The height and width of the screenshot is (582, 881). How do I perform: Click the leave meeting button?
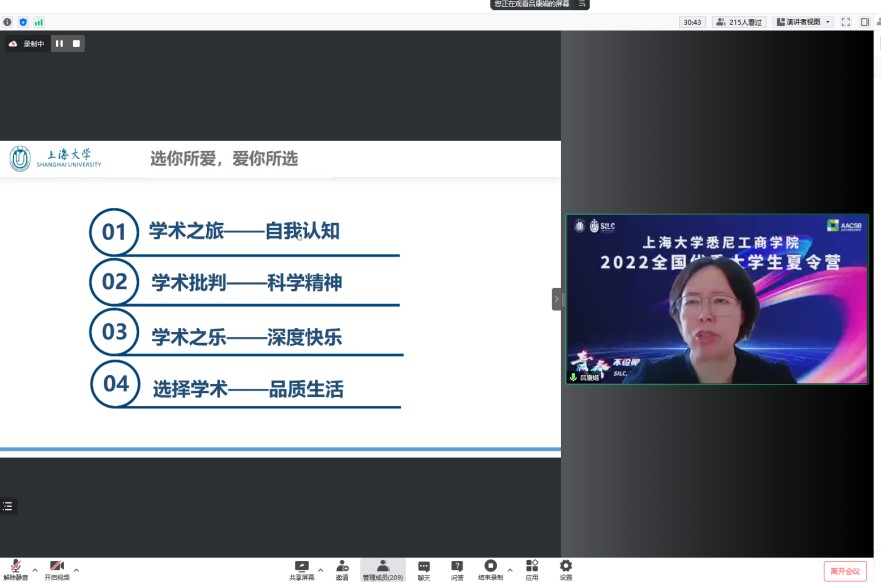pos(845,571)
